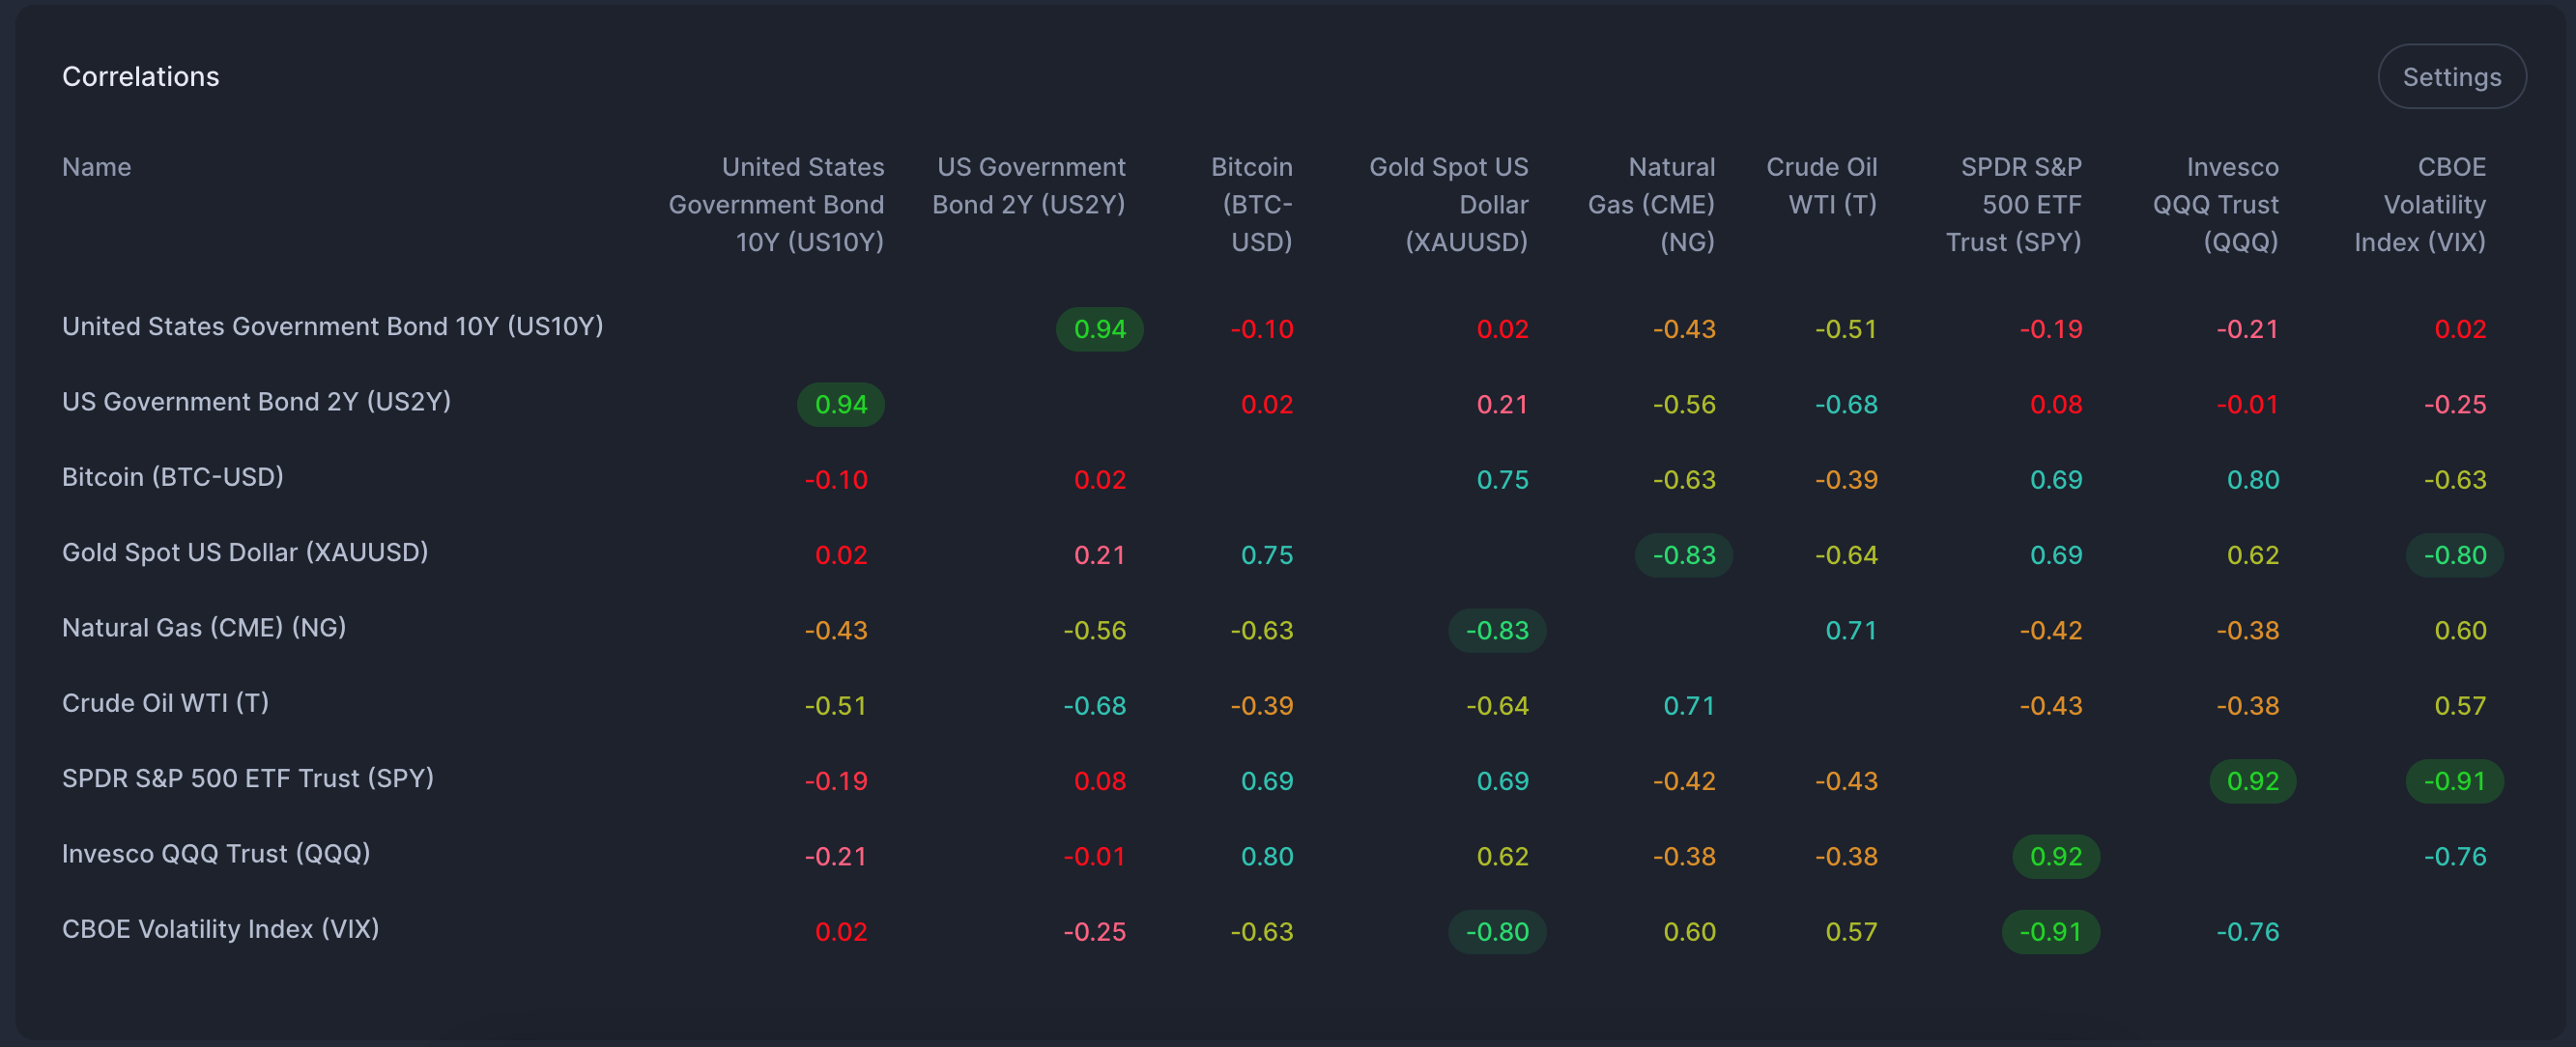This screenshot has height=1047, width=2576.
Task: Click 0.60 in the Natural Gas row
Action: coord(2460,631)
